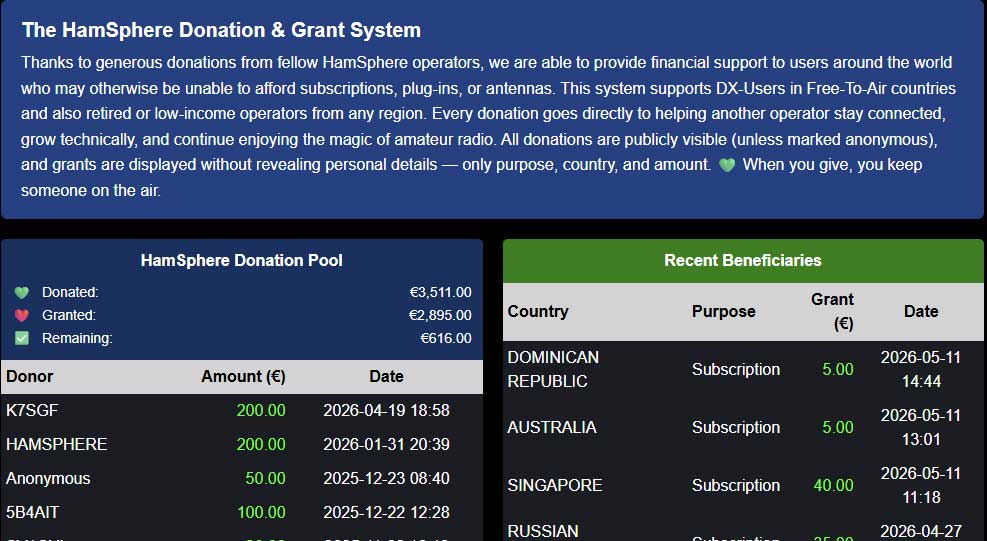
Task: Click the Remaining: label
Action: pyautogui.click(x=77, y=338)
